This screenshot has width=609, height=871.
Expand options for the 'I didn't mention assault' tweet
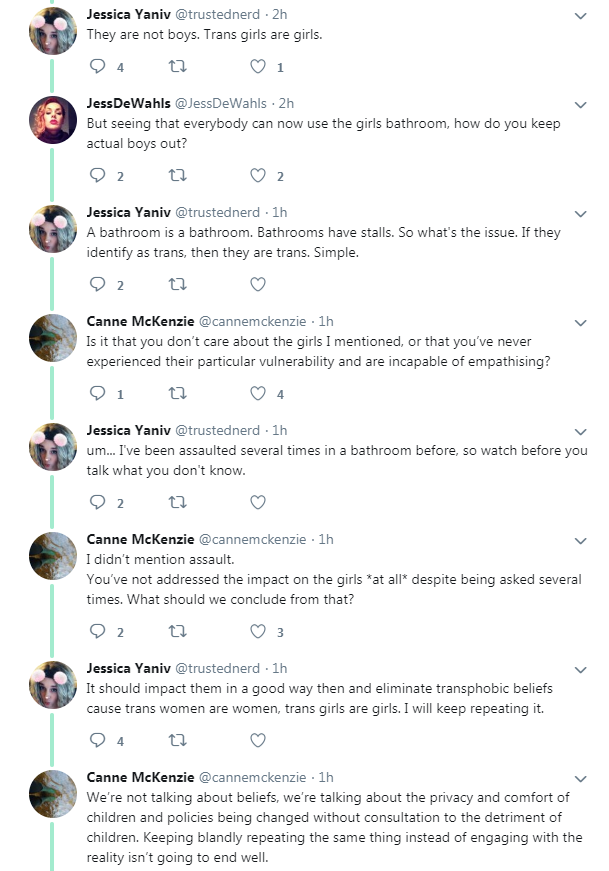pos(581,541)
